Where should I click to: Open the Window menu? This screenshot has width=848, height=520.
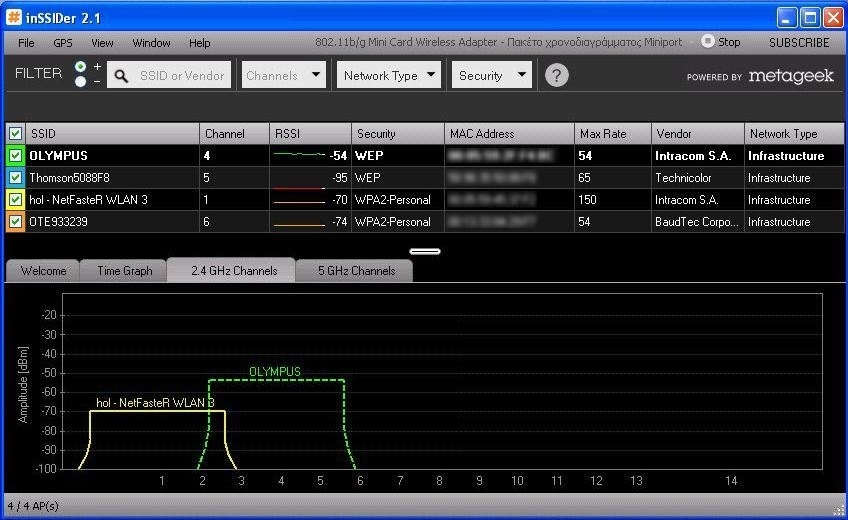(151, 43)
